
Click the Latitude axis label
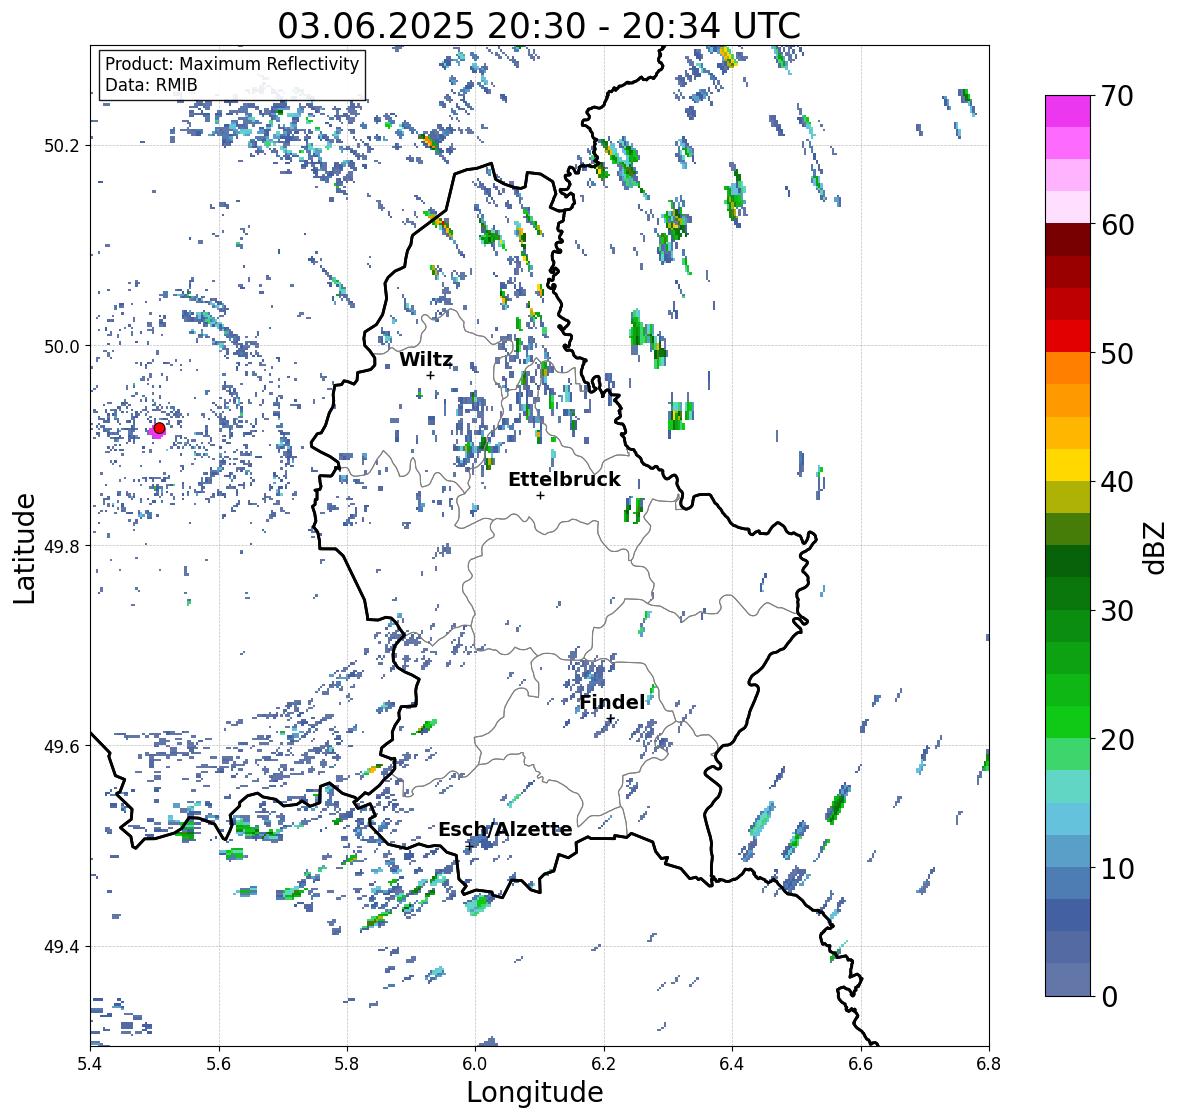24,548
